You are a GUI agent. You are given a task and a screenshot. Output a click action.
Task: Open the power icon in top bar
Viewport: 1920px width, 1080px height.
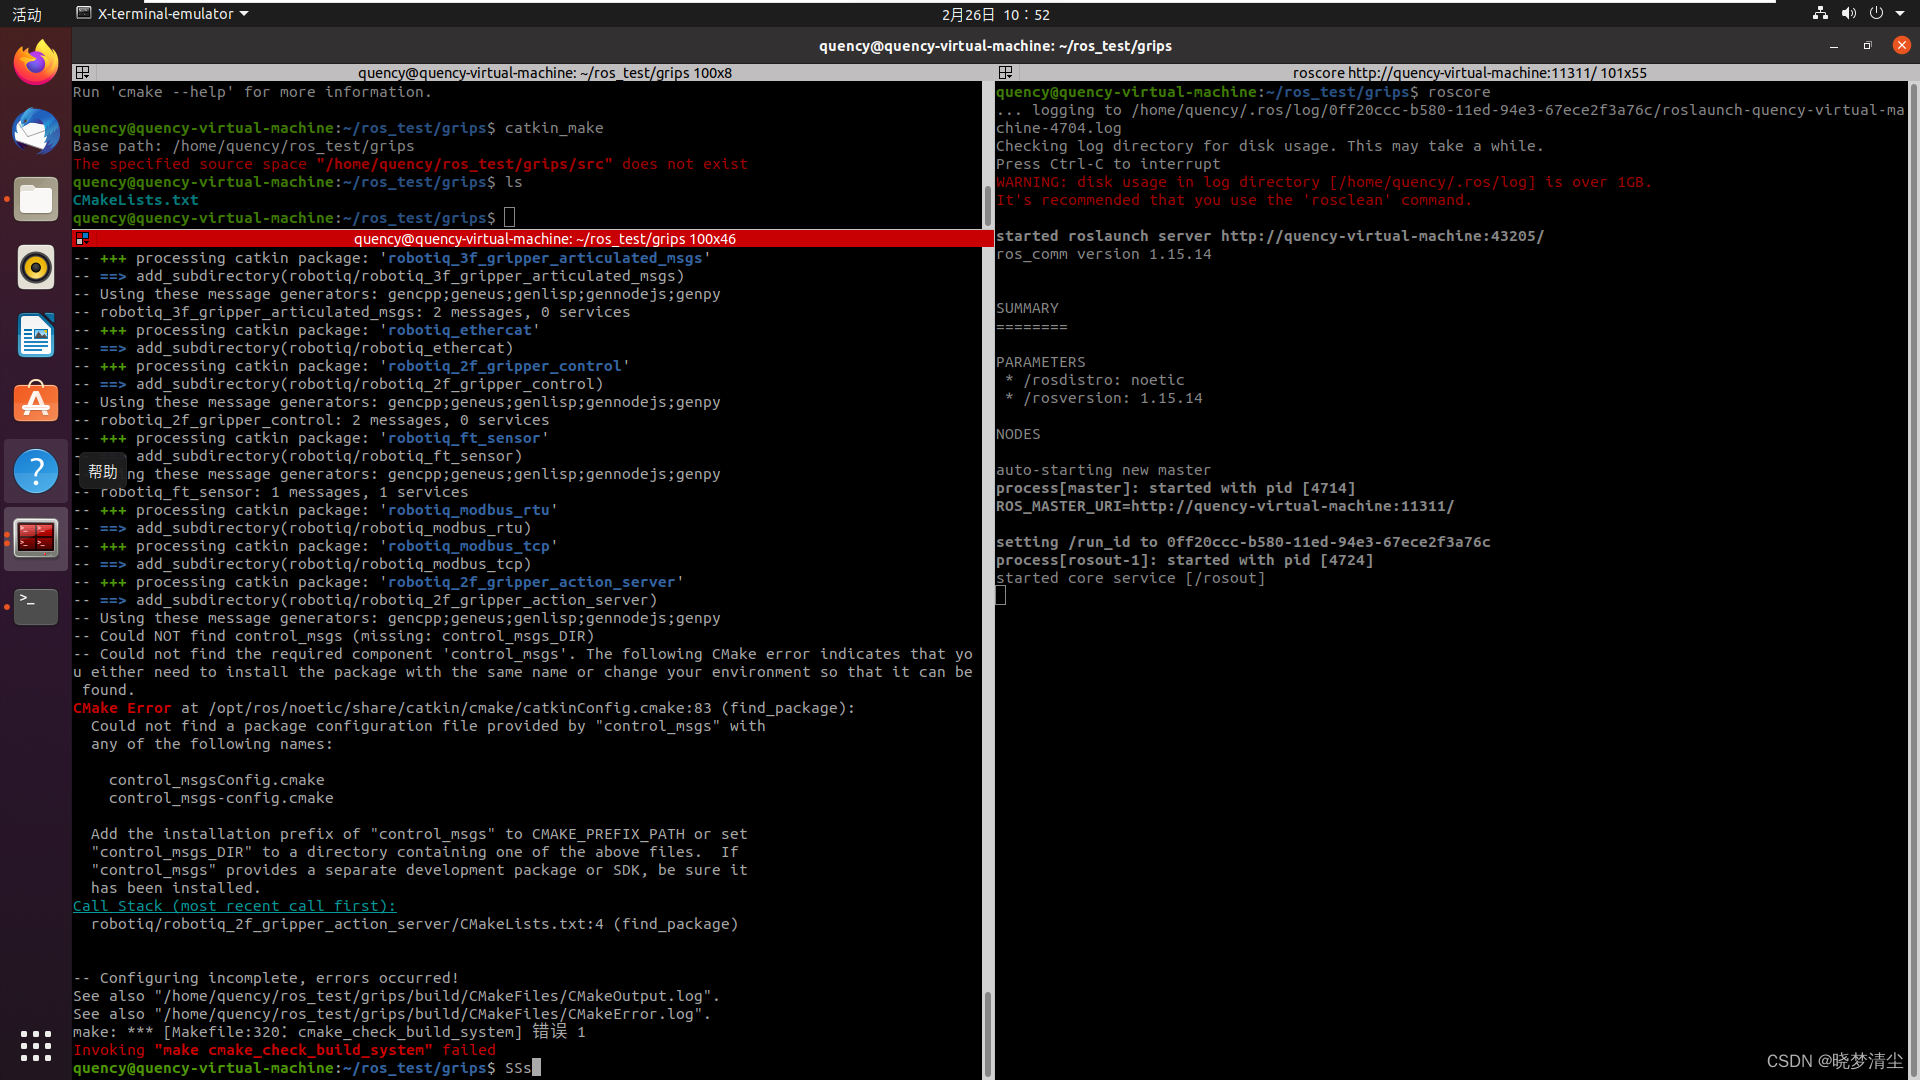click(x=1876, y=14)
